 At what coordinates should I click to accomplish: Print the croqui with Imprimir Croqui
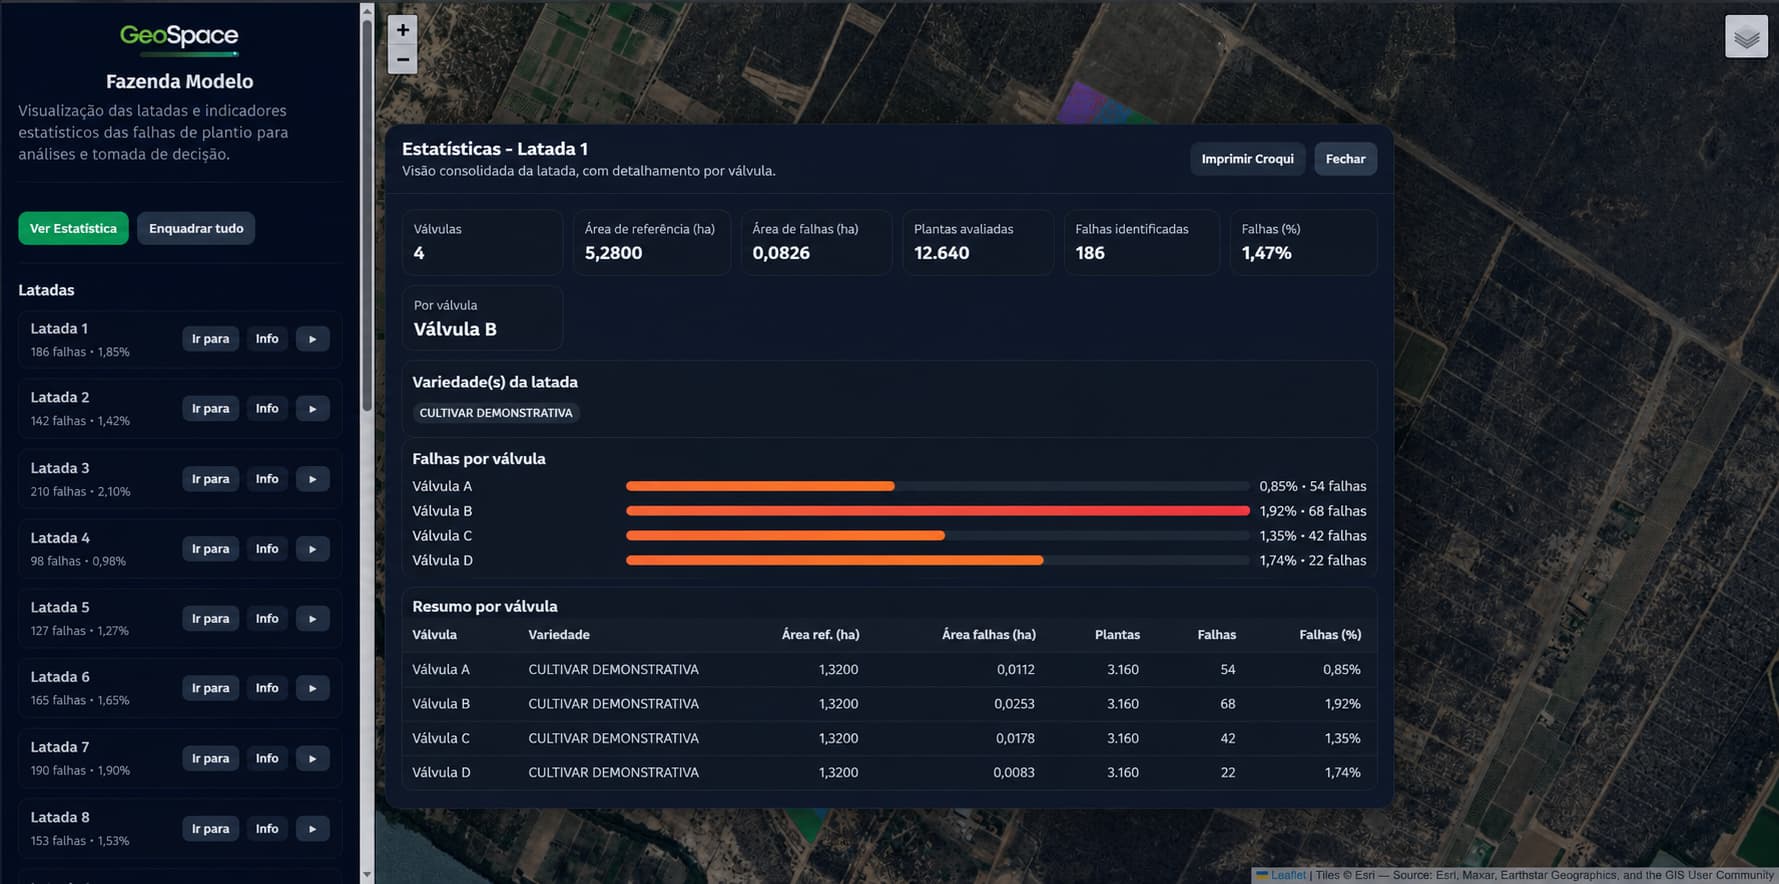pos(1247,159)
